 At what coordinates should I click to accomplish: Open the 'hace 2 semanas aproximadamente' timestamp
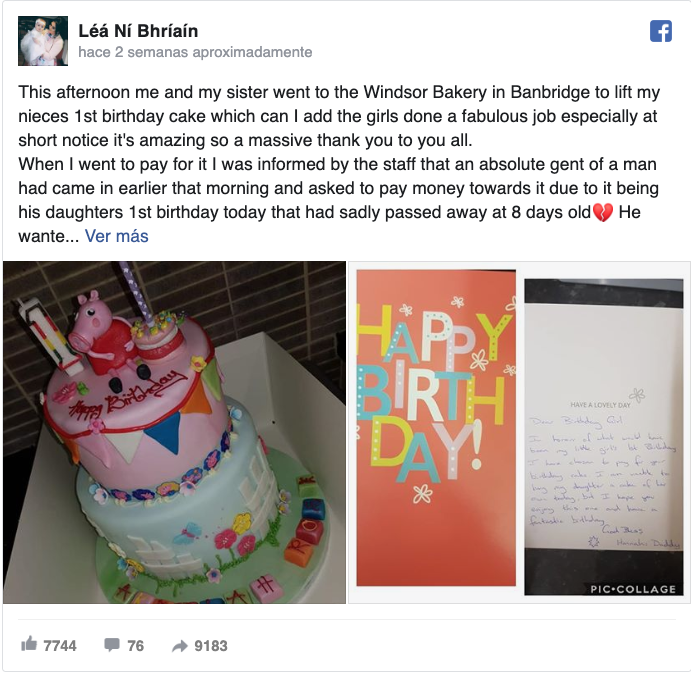(195, 52)
